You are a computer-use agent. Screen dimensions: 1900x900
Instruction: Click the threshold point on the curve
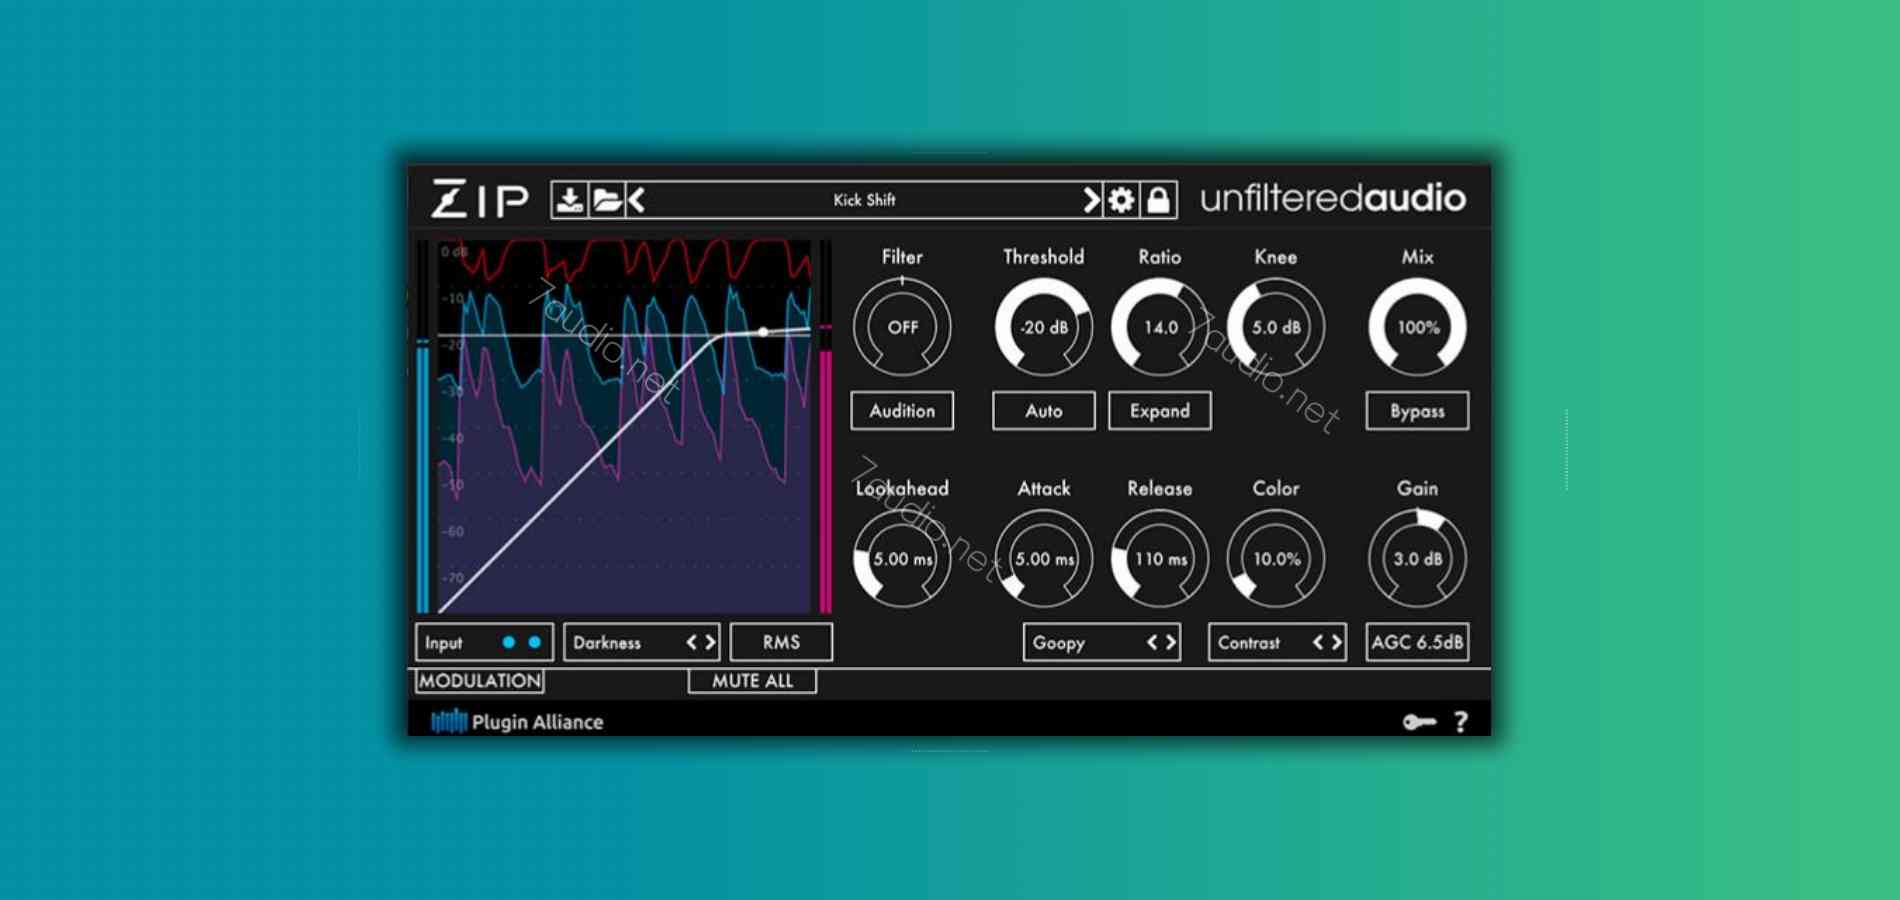763,332
